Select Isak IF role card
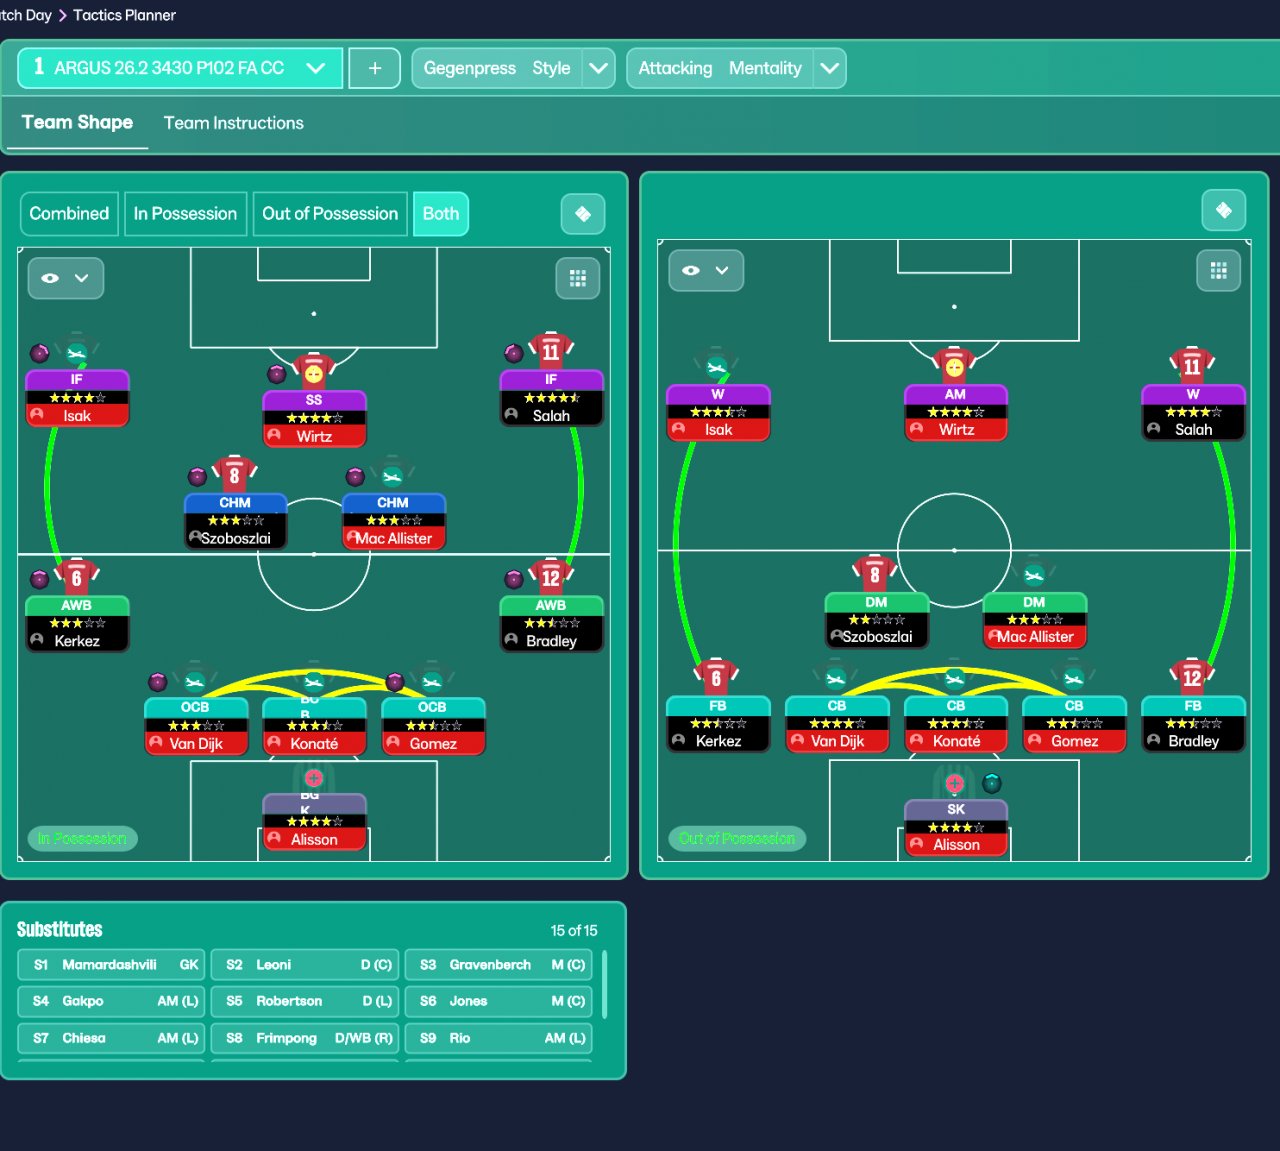This screenshot has width=1280, height=1151. 77,398
